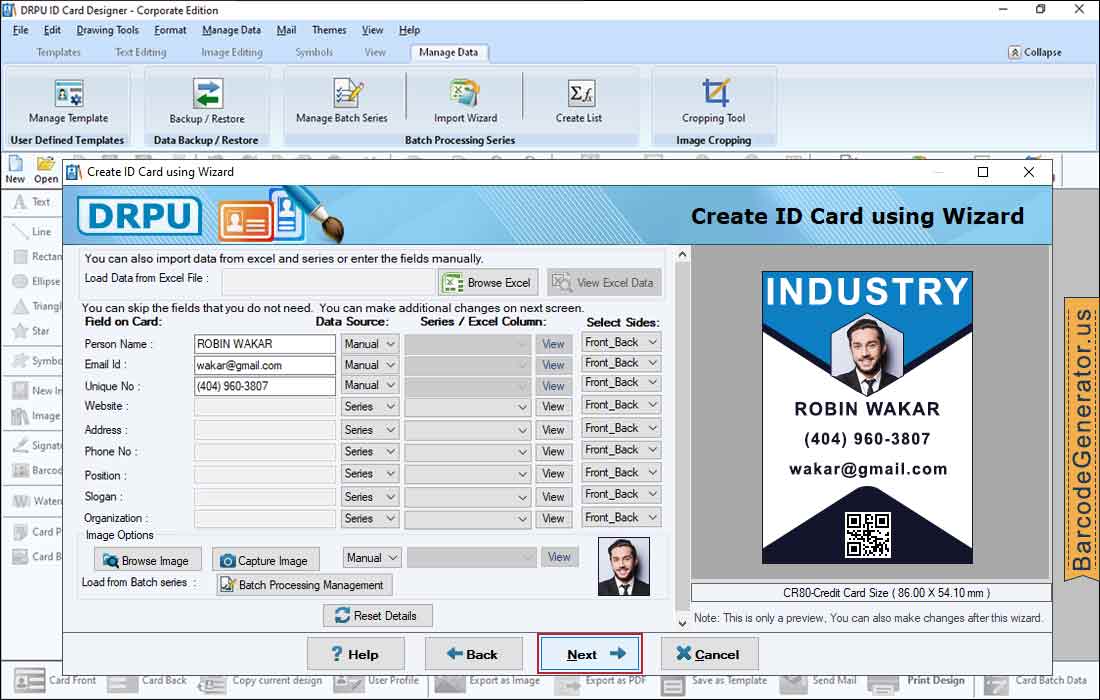Open Email Id data source dropdown
The image size is (1100, 700).
coord(370,365)
